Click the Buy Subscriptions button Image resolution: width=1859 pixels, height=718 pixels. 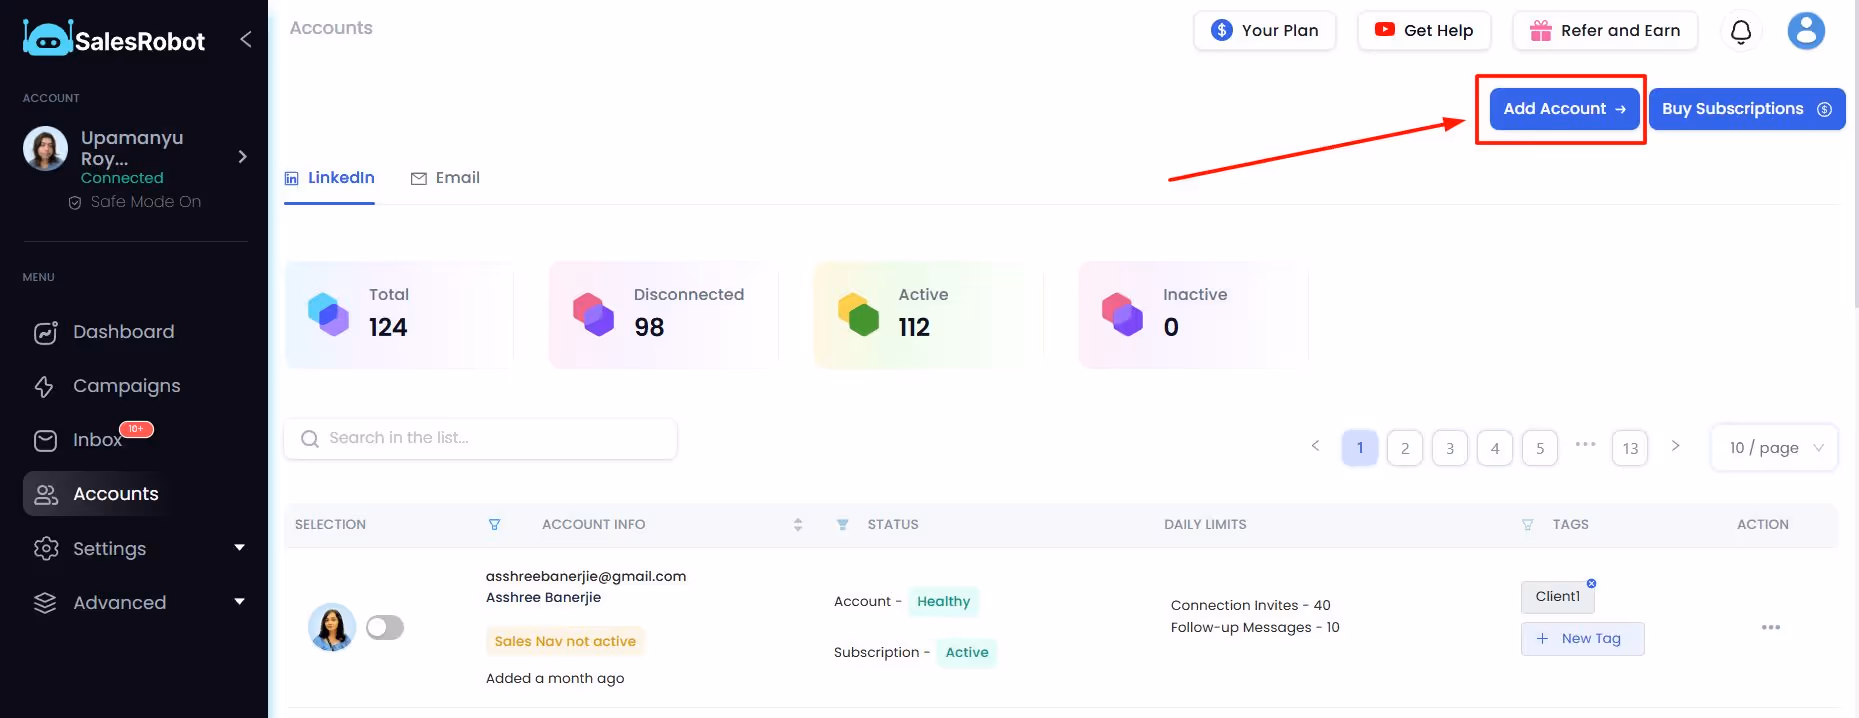pos(1747,109)
